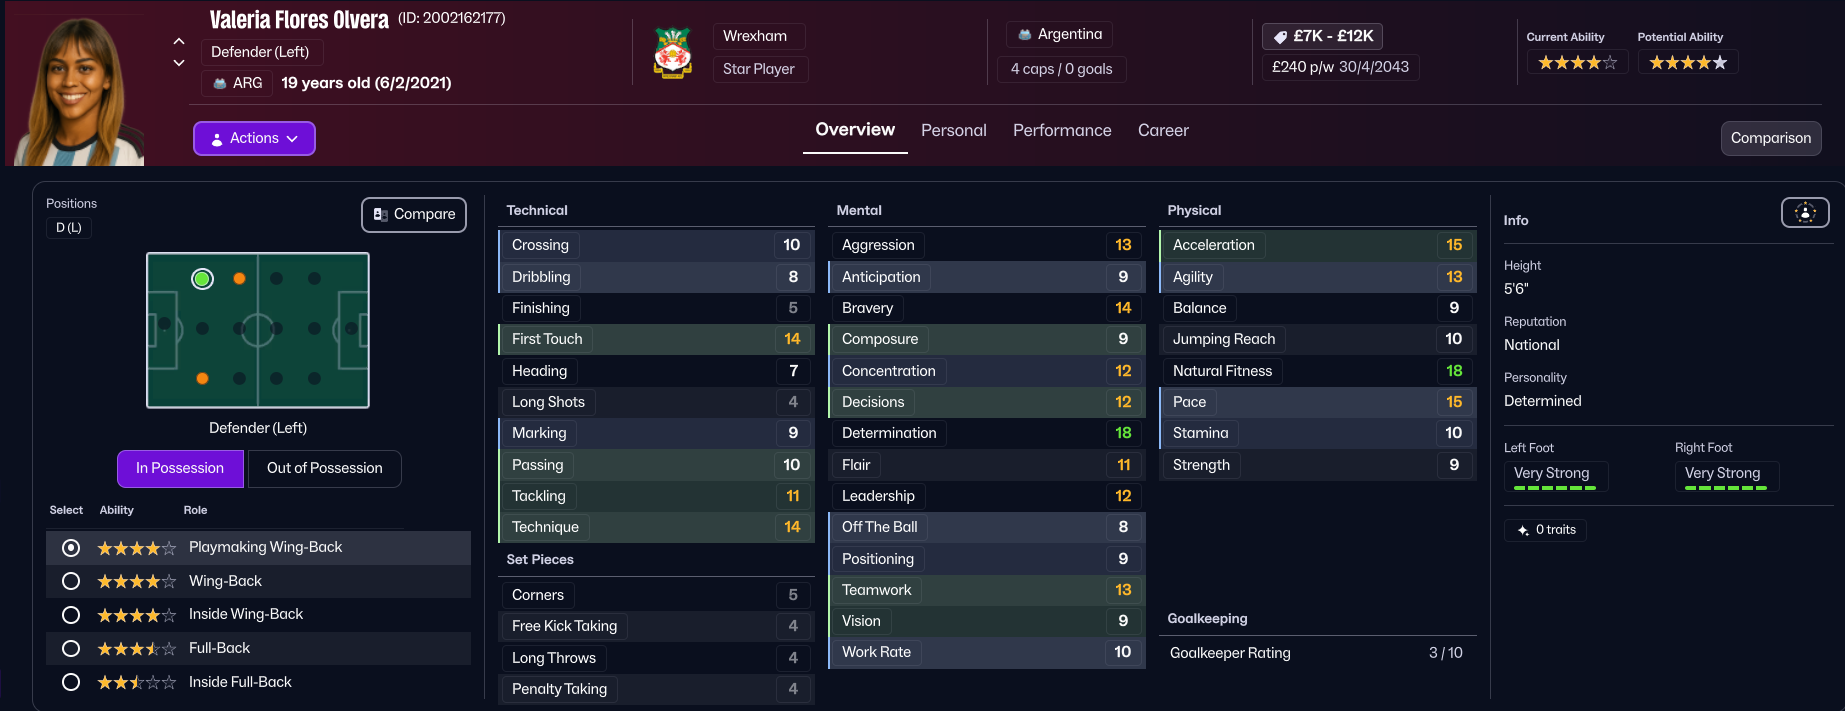Click the sparkle icon next to 0 traits
1845x711 pixels.
[1523, 530]
